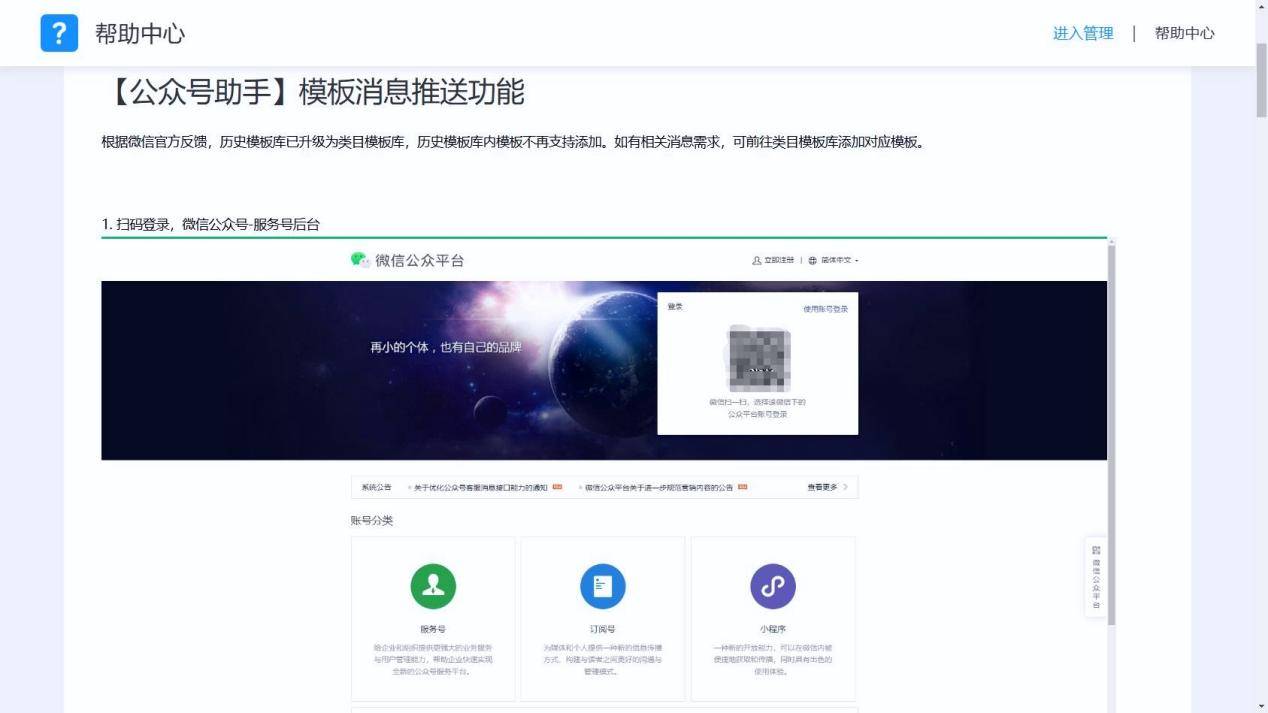The image size is (1268, 713).
Task: Click the blurred QR code image
Action: coord(758,358)
